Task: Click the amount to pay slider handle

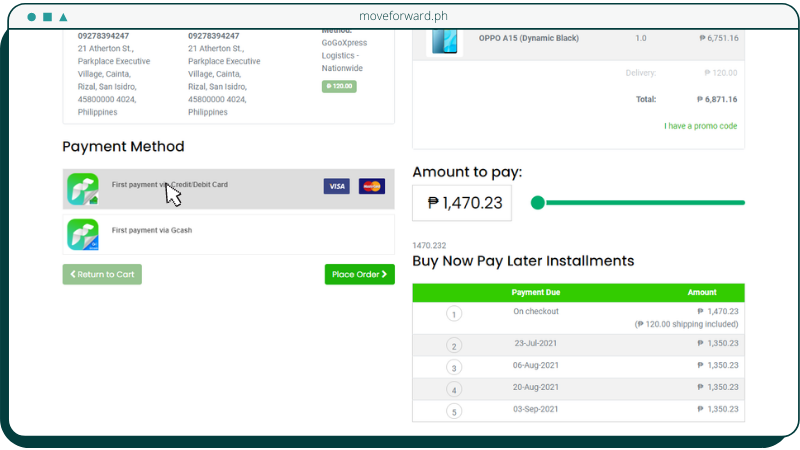Action: (538, 203)
